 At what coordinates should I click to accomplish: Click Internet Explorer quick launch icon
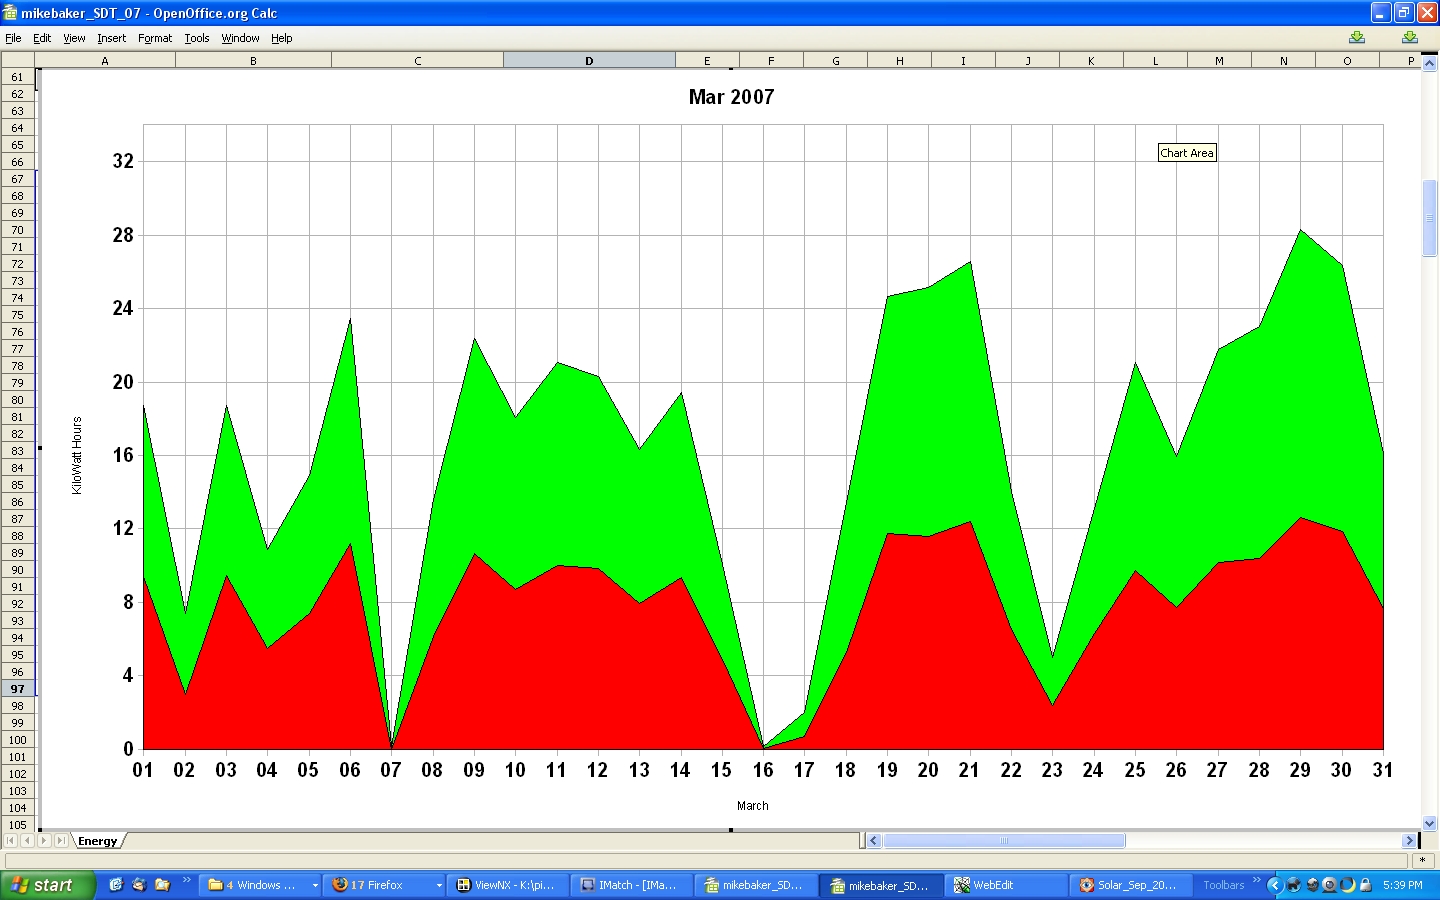click(116, 885)
